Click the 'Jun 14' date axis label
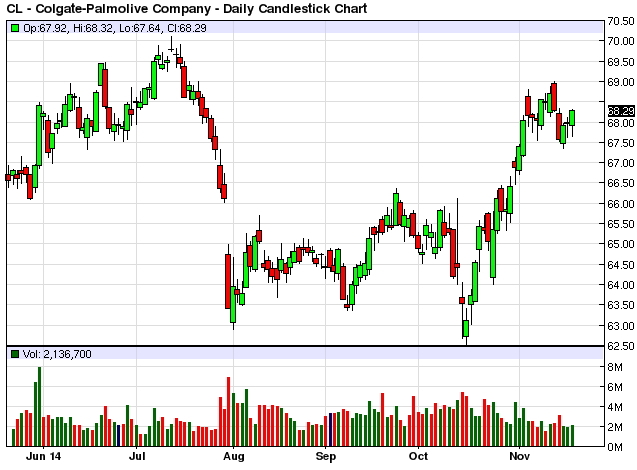Viewport: 637px width, 470px height. [x=43, y=456]
